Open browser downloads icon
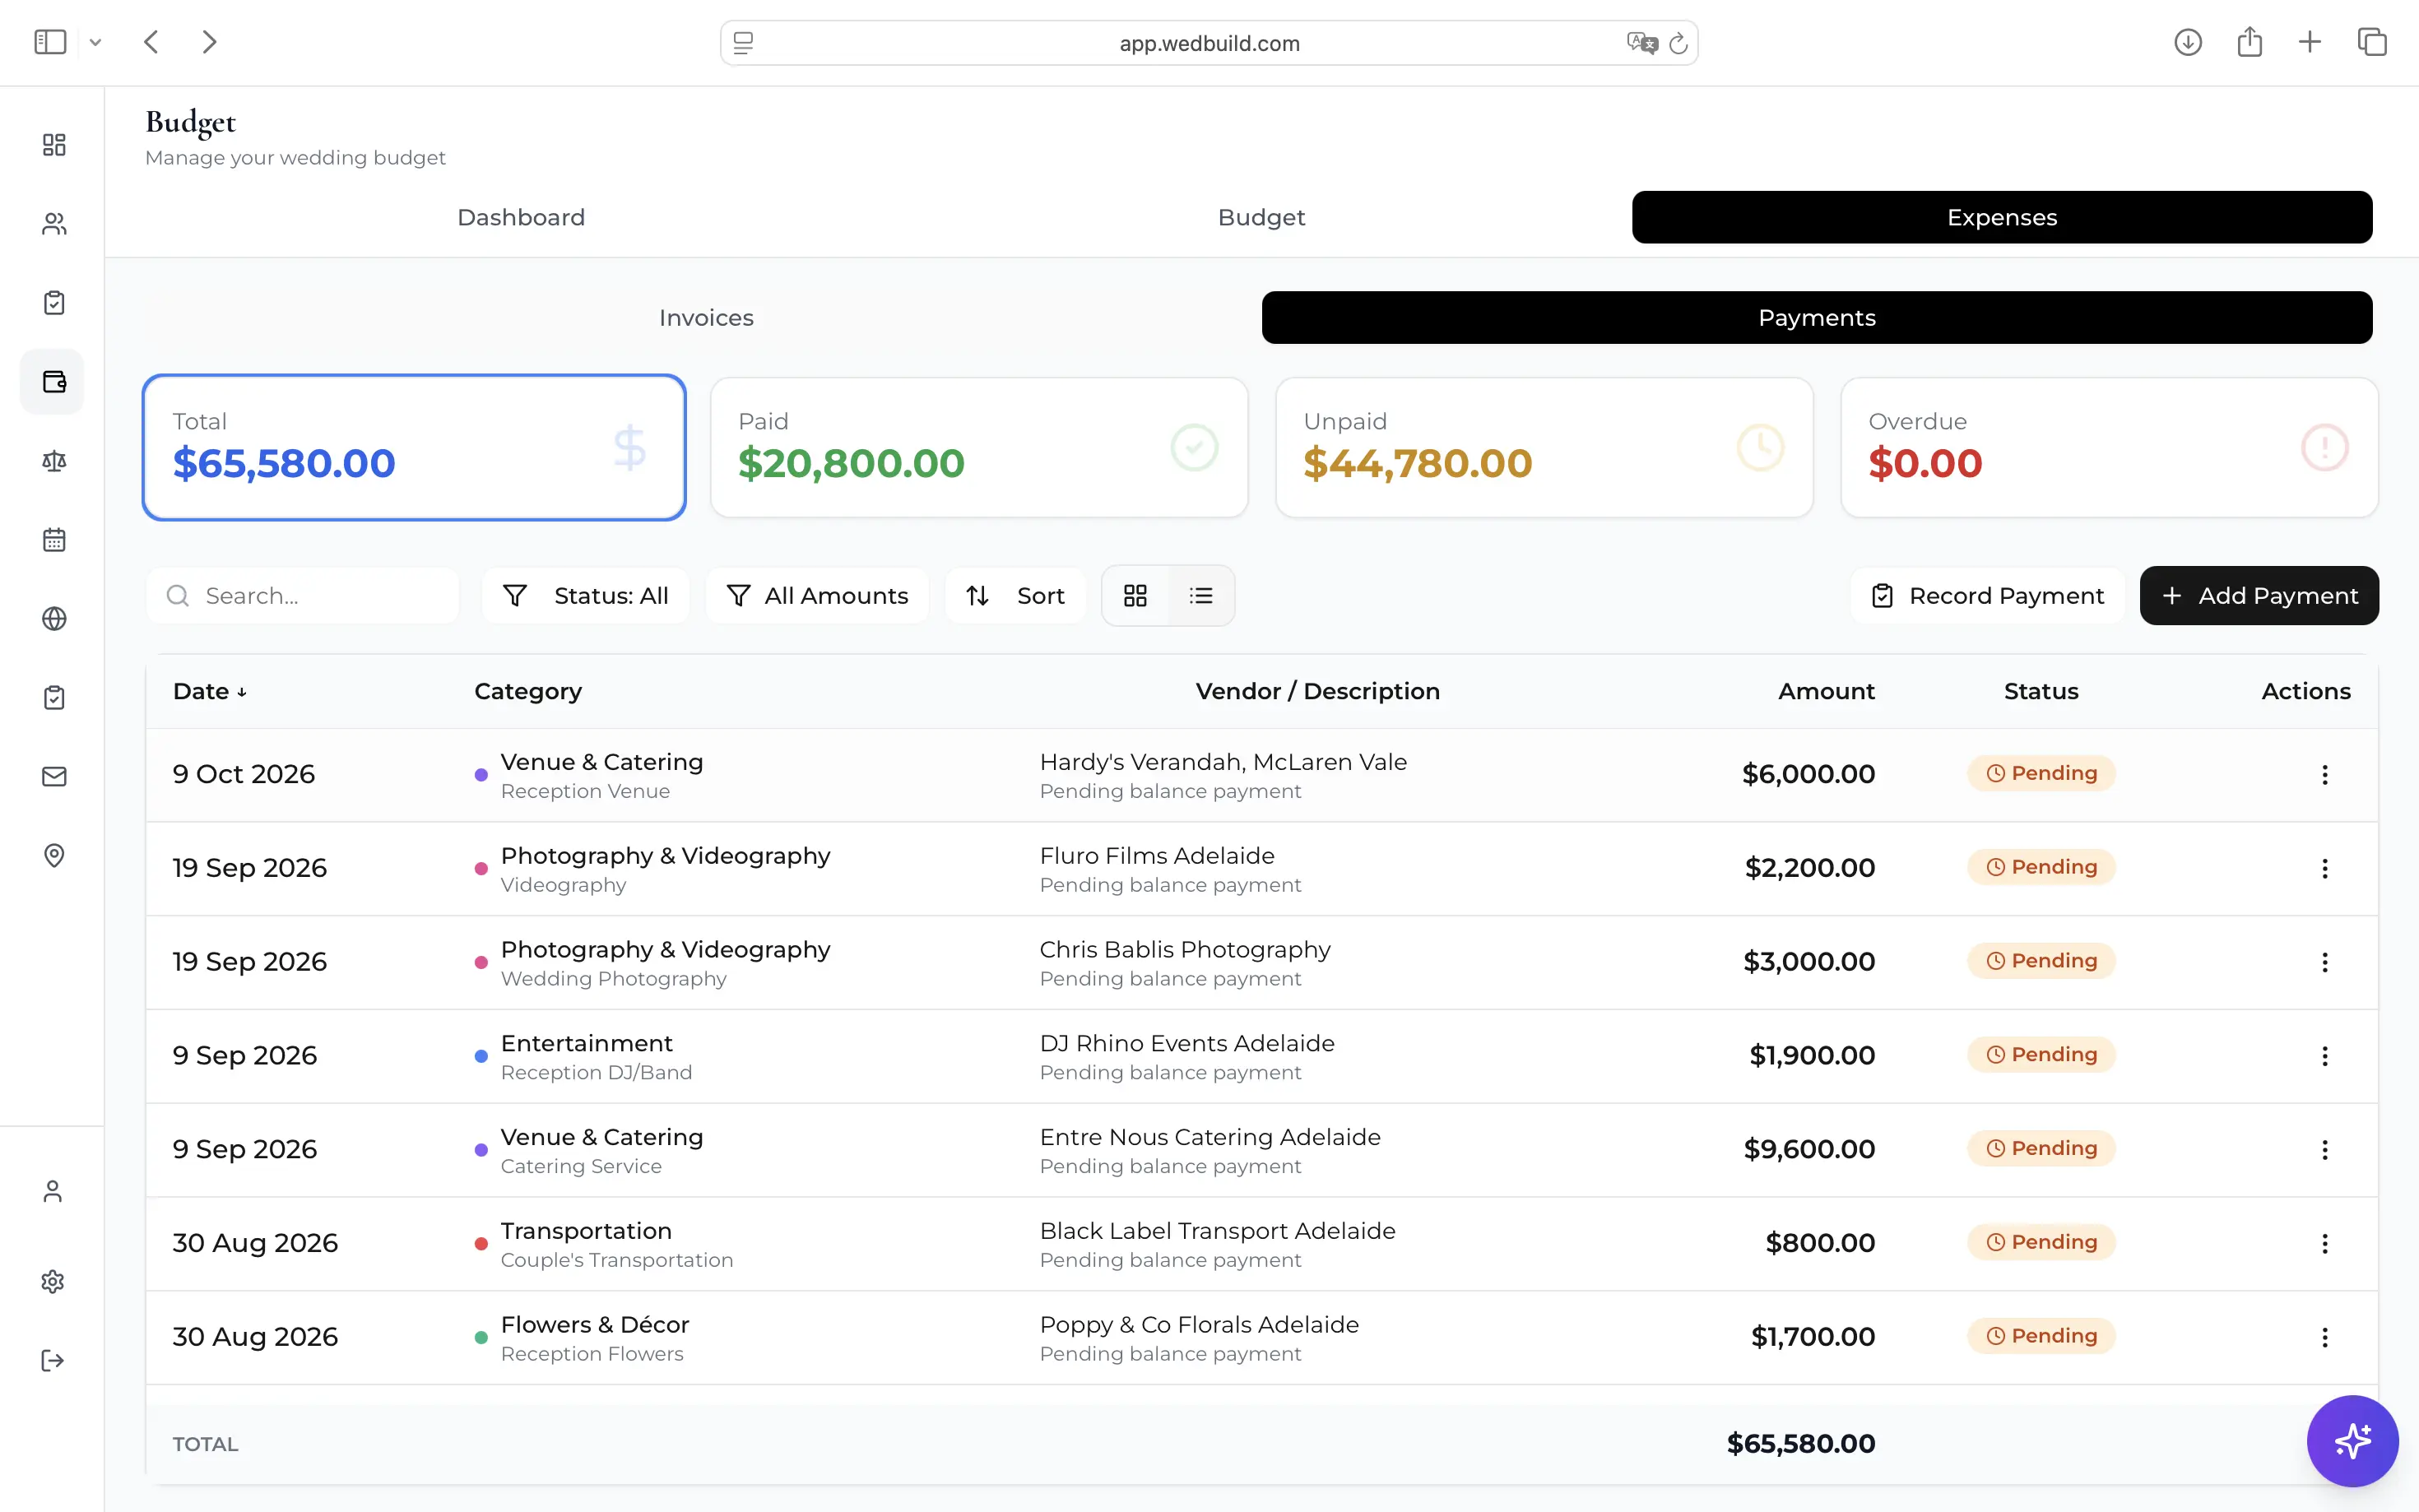 click(x=2188, y=42)
